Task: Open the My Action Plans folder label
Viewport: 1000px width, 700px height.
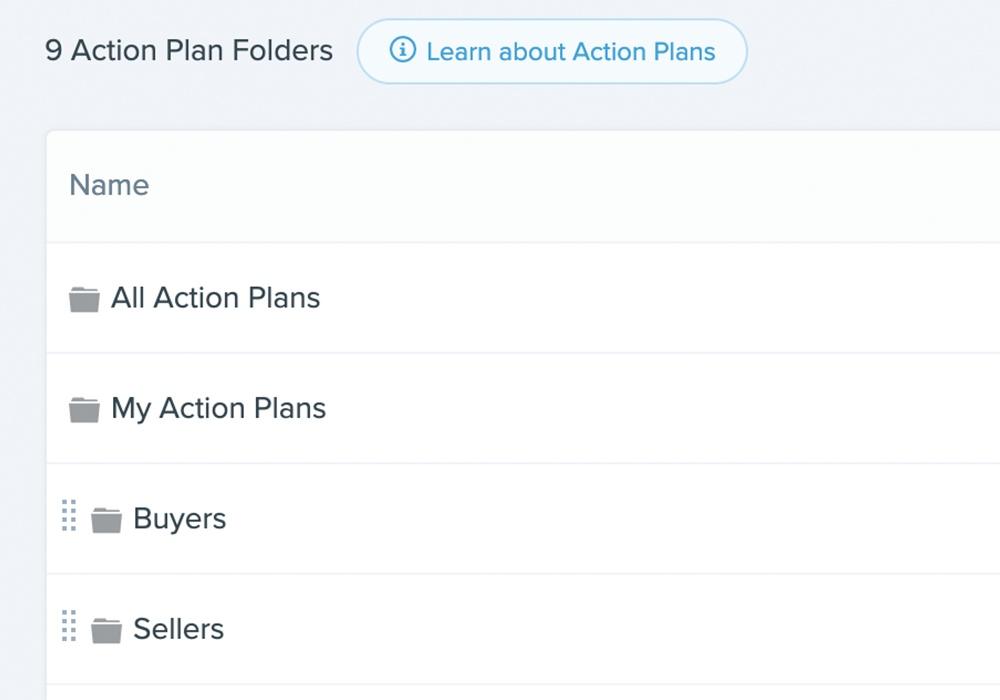Action: 219,409
